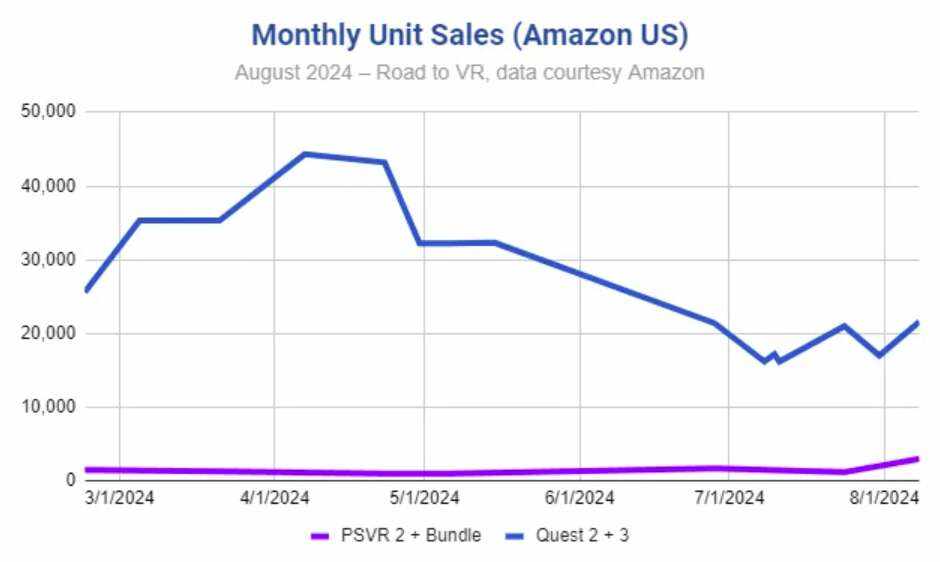Click the subtitle mentioning Road to VR

[x=469, y=73]
